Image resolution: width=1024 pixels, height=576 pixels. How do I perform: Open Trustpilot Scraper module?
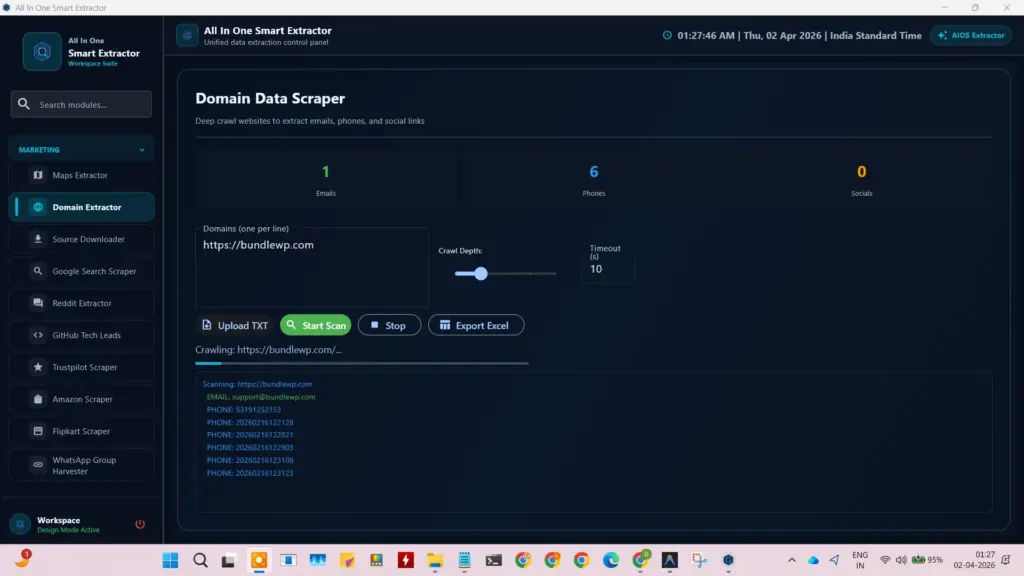[82, 367]
